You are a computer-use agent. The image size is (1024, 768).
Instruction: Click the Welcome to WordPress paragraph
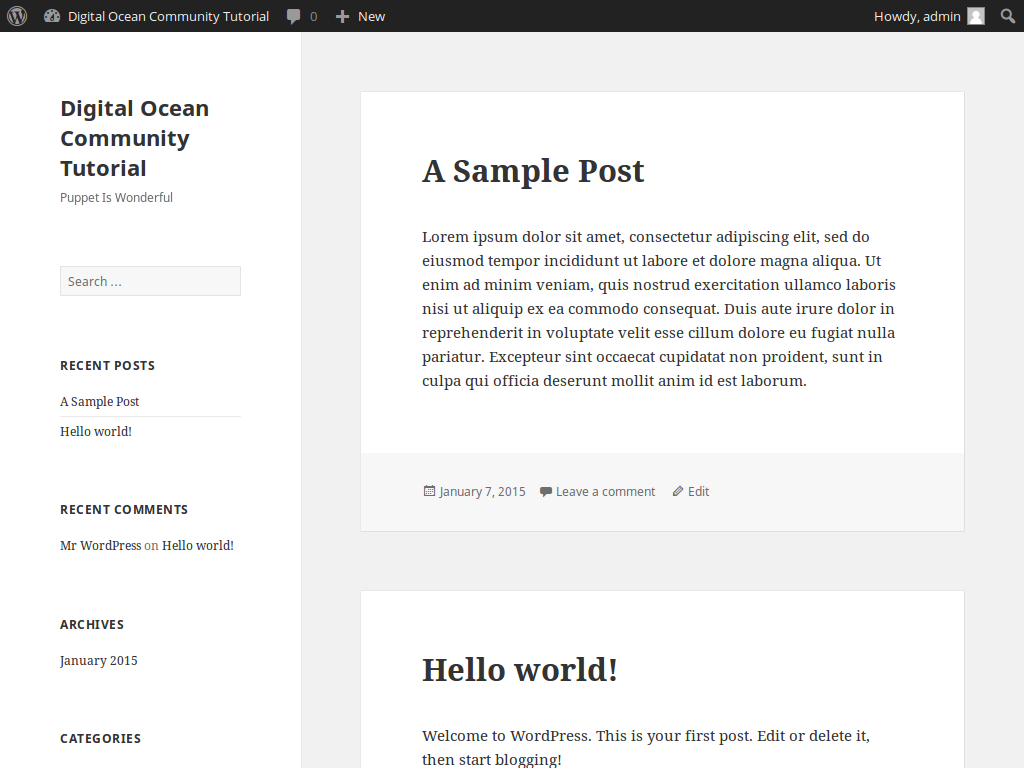point(646,747)
